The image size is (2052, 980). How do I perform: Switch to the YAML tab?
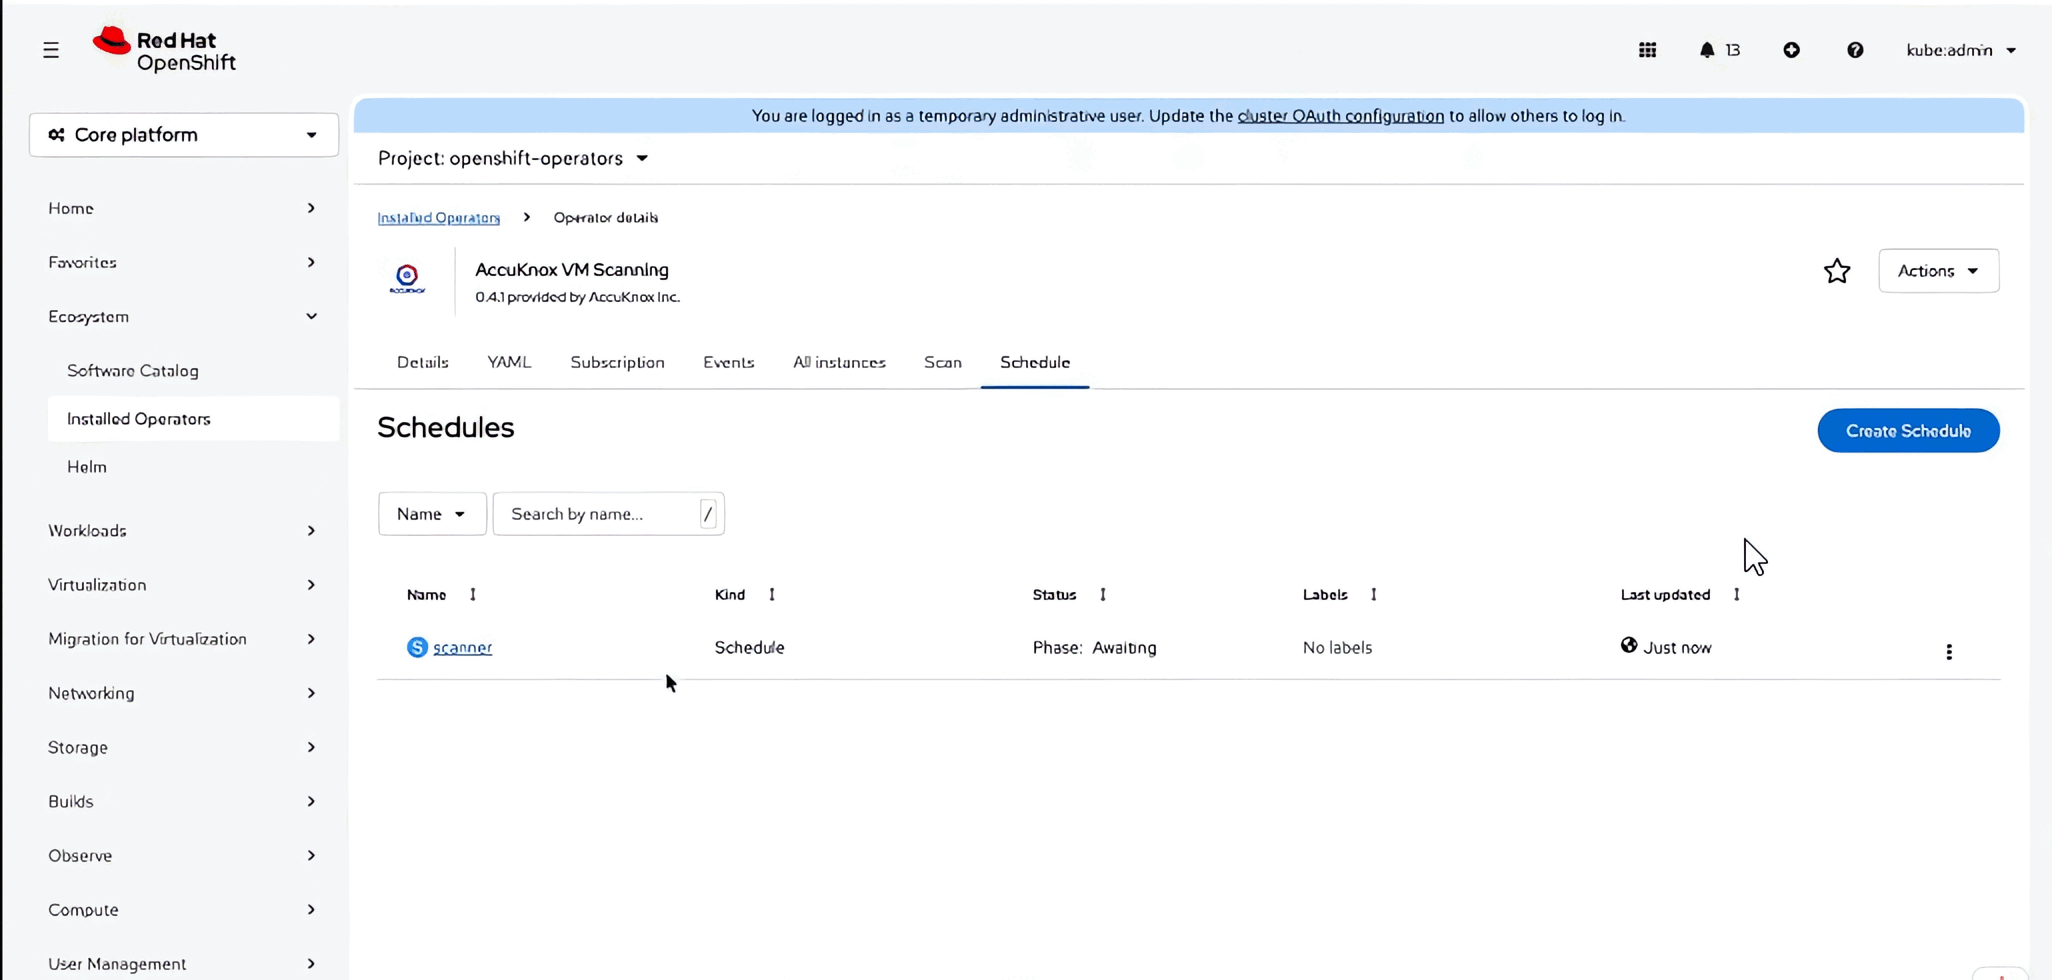pyautogui.click(x=509, y=363)
